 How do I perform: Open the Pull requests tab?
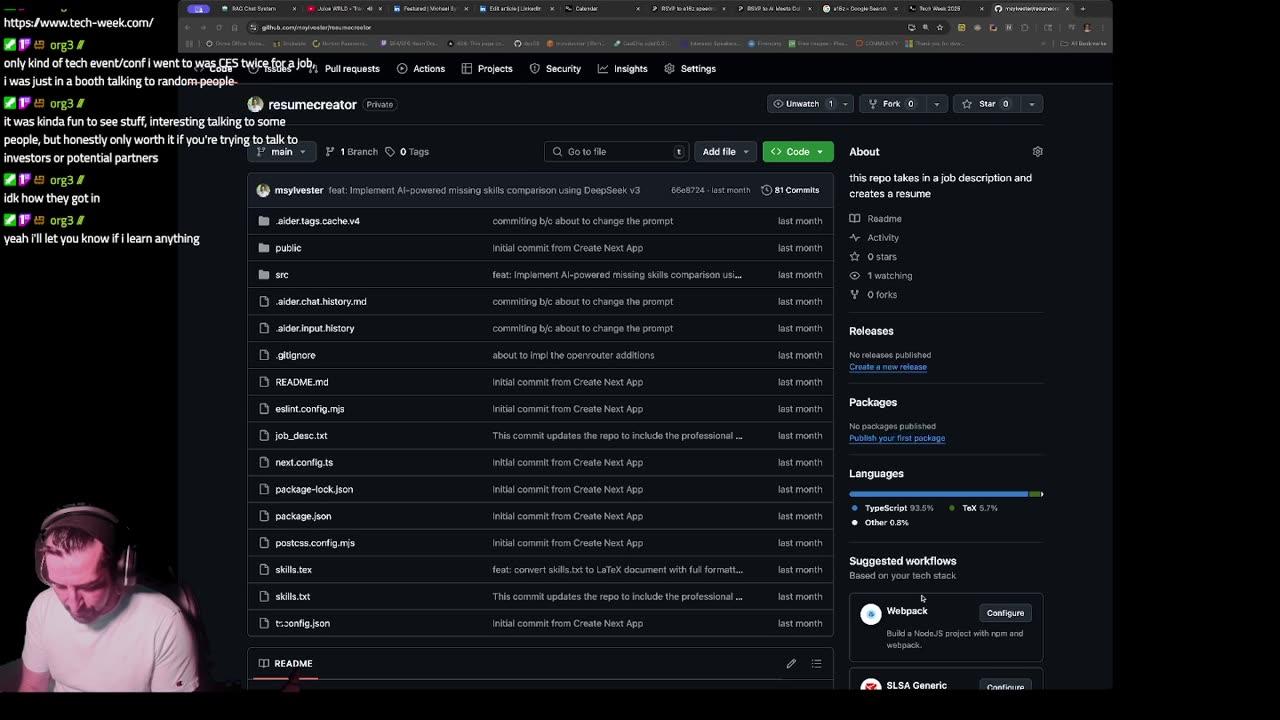click(343, 69)
